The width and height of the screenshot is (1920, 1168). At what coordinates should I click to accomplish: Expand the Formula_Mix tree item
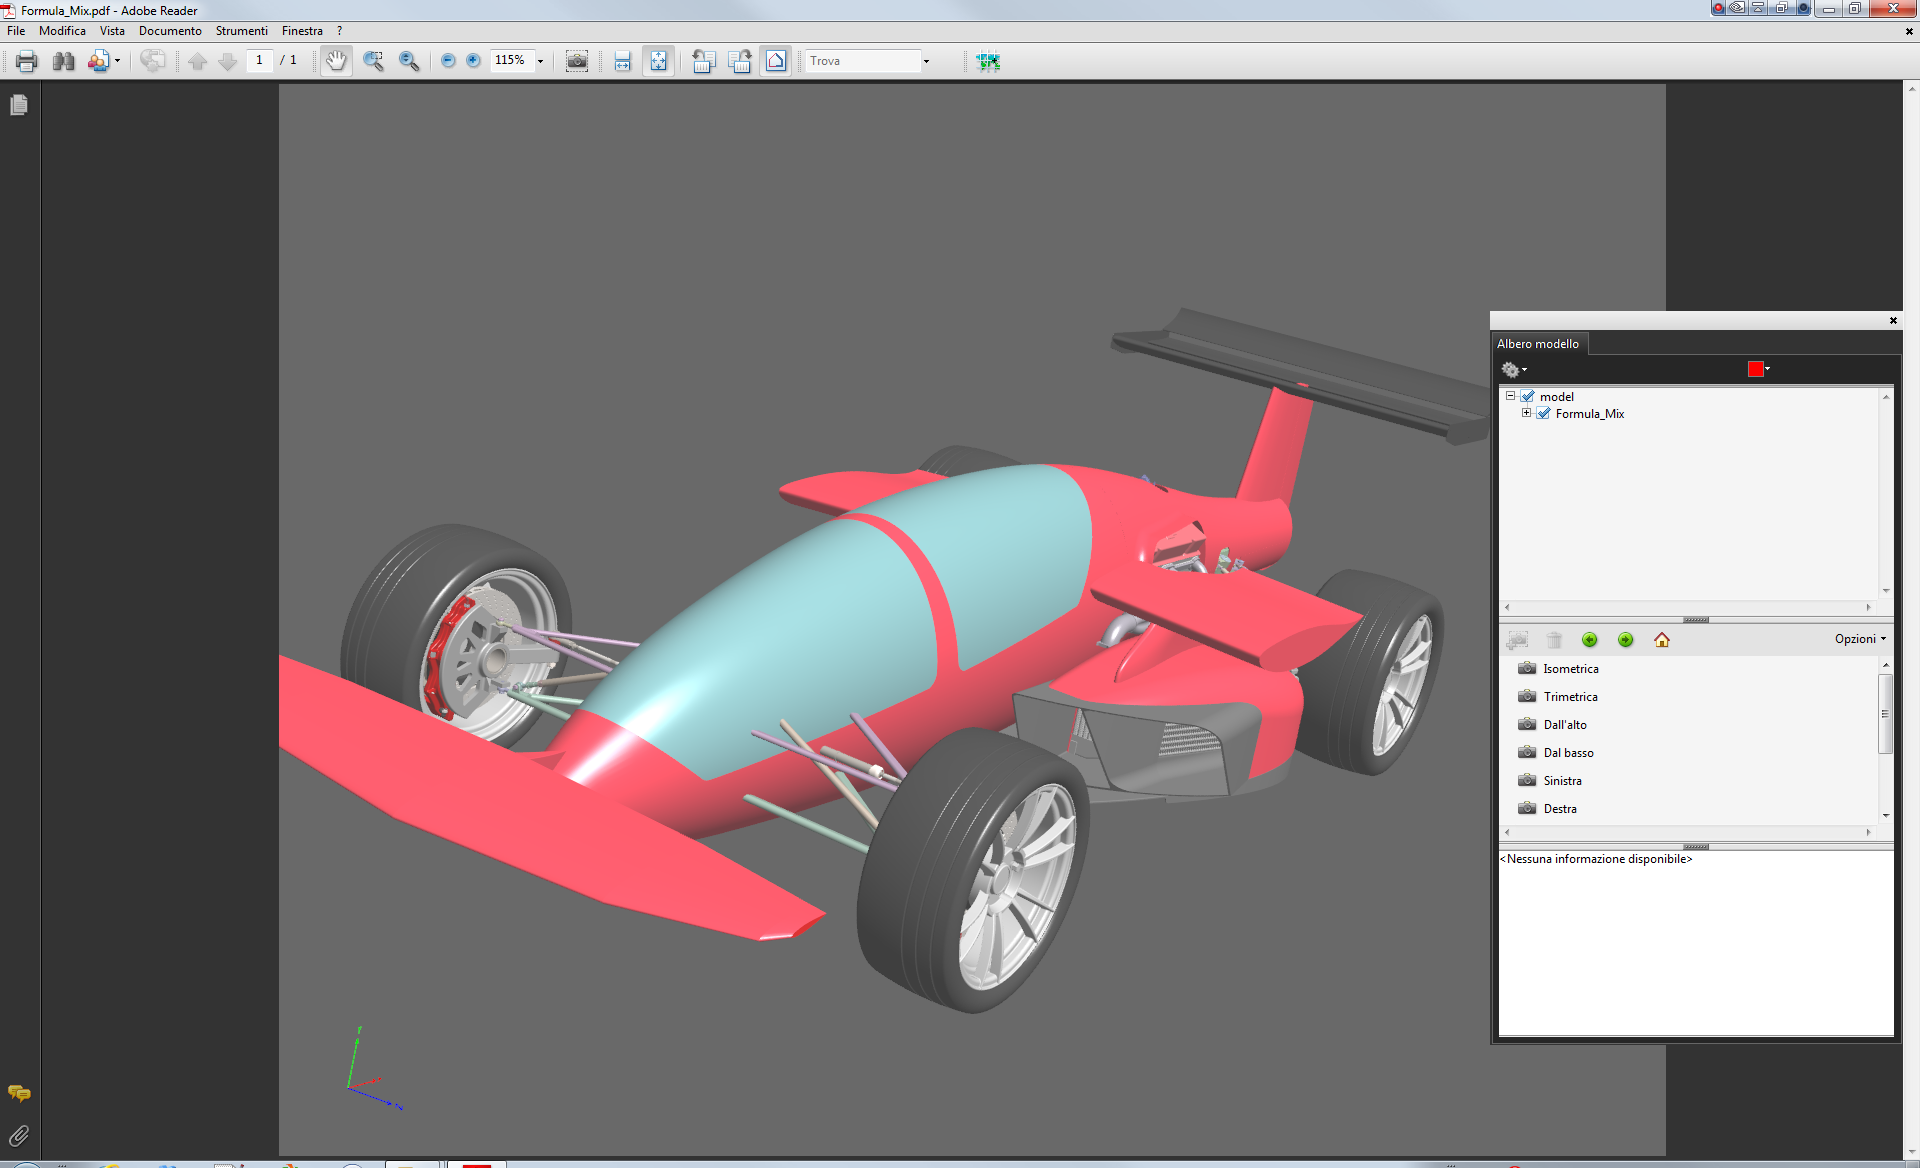(1526, 414)
